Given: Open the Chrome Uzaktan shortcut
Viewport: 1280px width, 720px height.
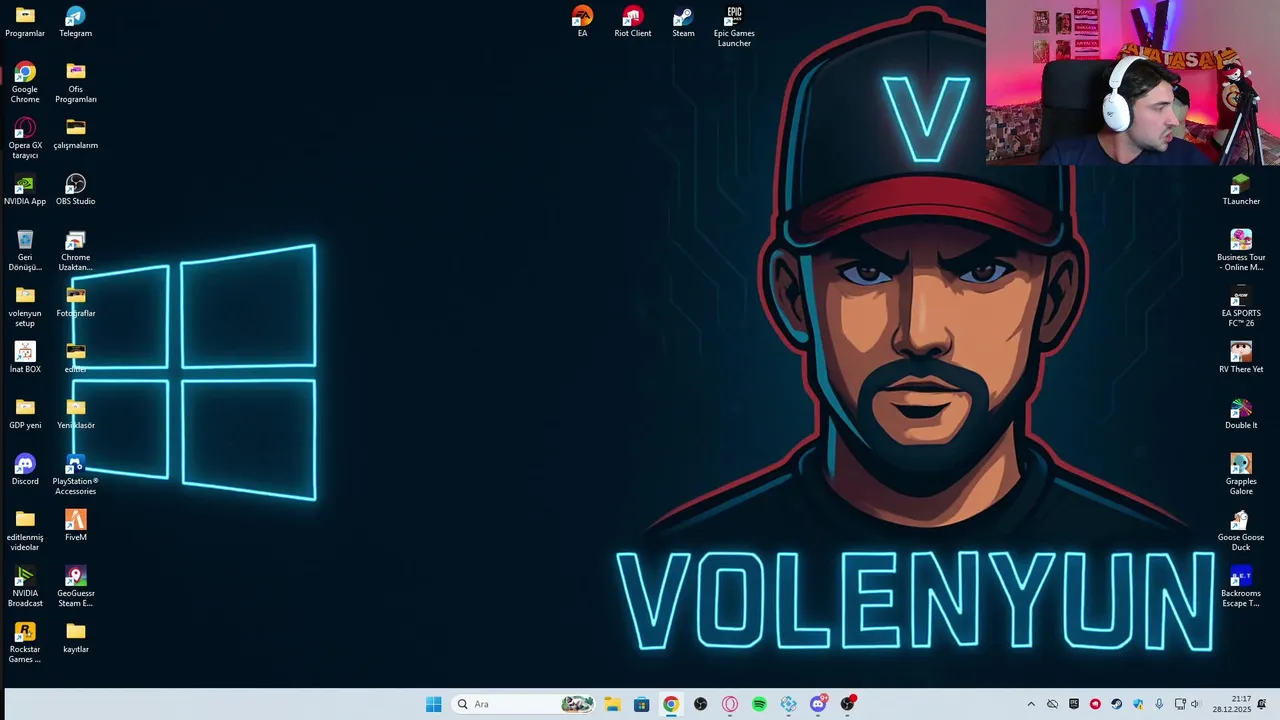Looking at the screenshot, I should (75, 250).
